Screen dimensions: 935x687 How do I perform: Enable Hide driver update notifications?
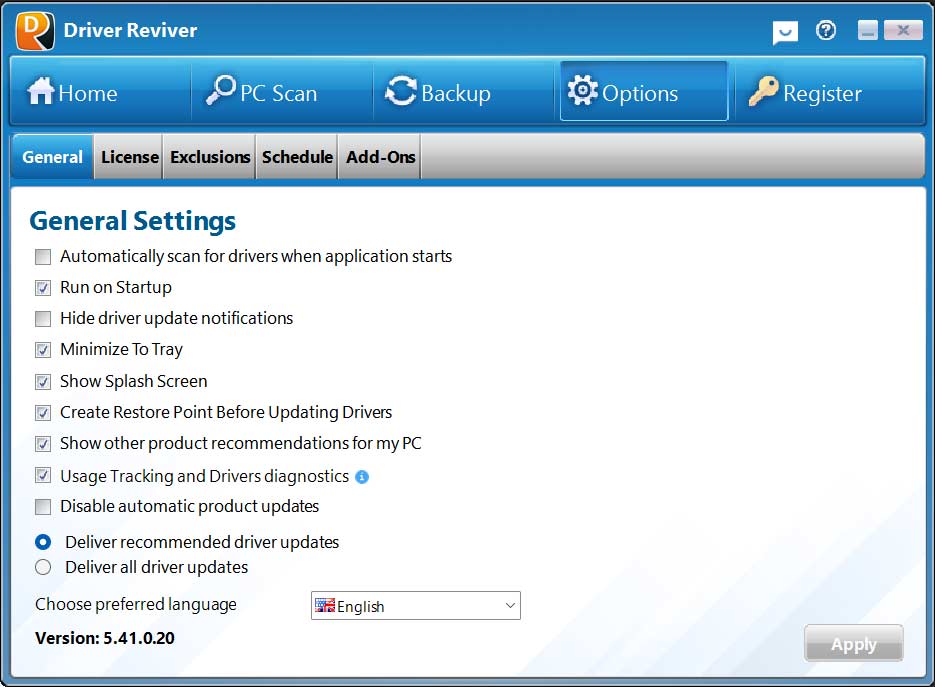(x=43, y=319)
